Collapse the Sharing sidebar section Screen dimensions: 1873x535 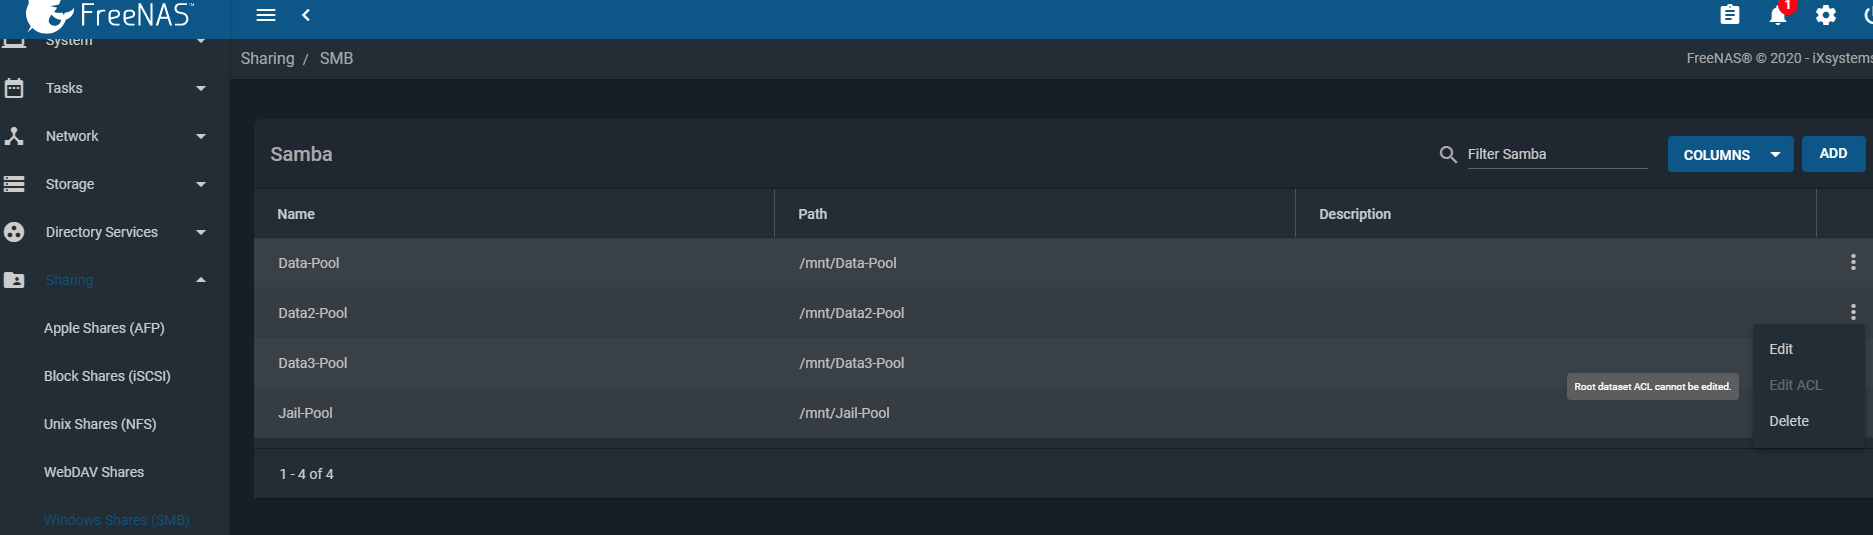(x=108, y=280)
